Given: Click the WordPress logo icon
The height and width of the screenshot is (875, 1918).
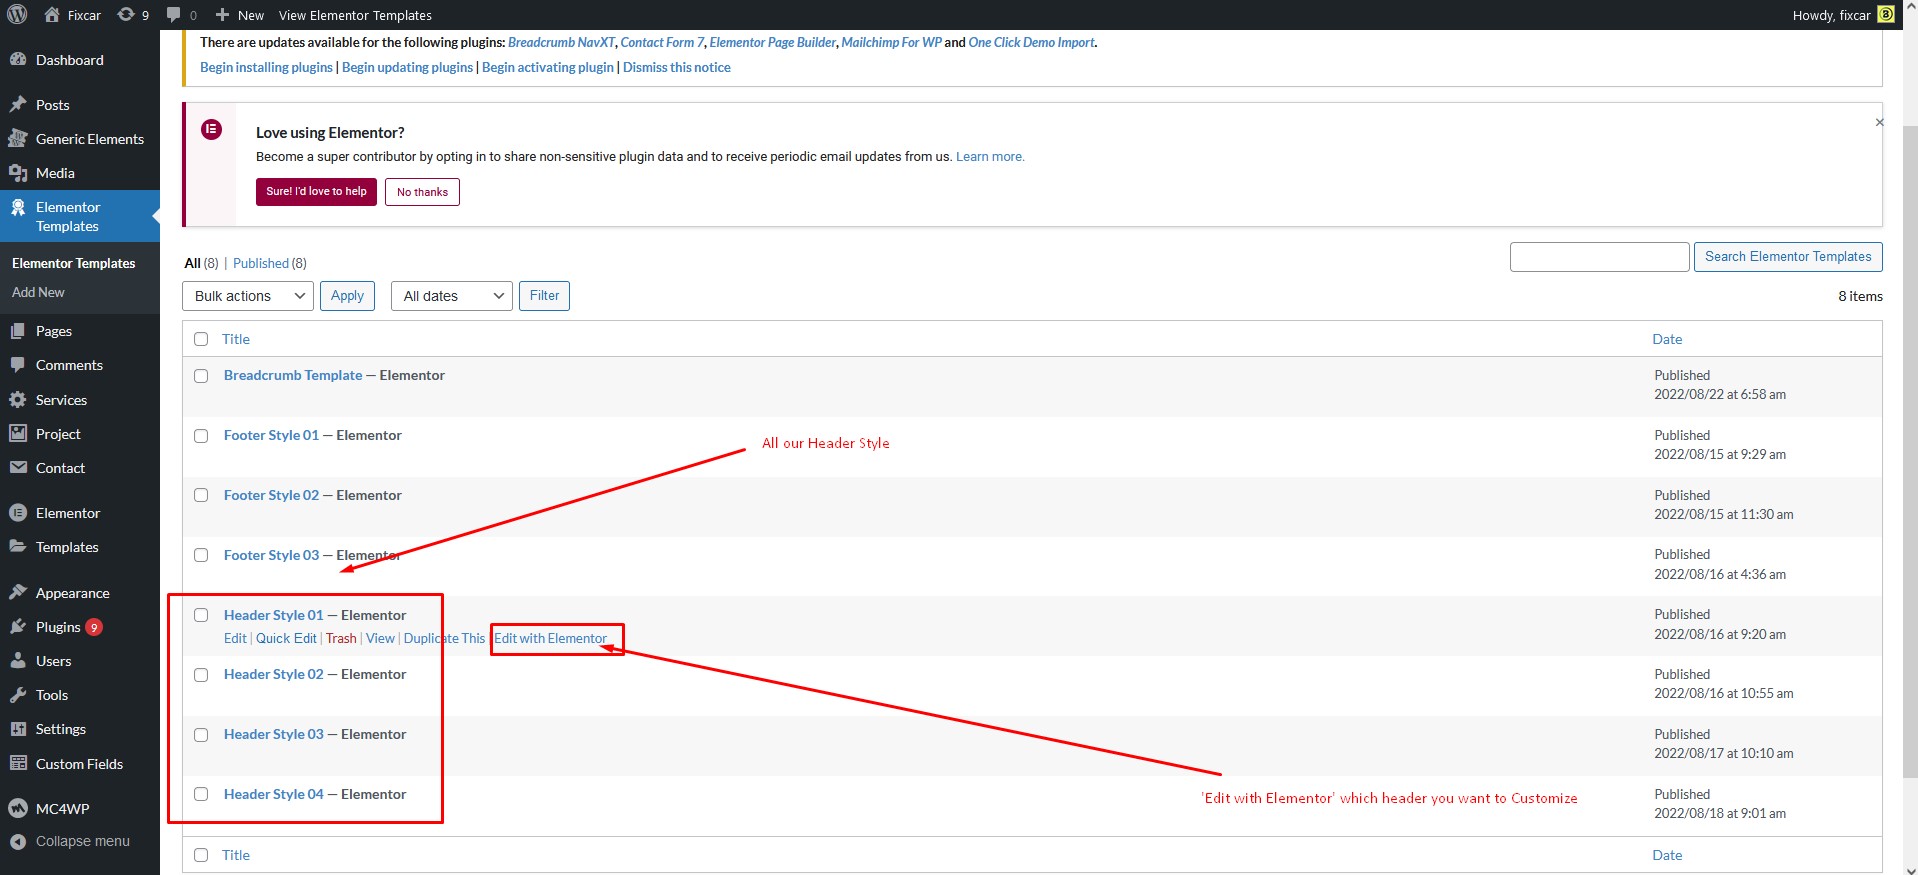Looking at the screenshot, I should [17, 15].
